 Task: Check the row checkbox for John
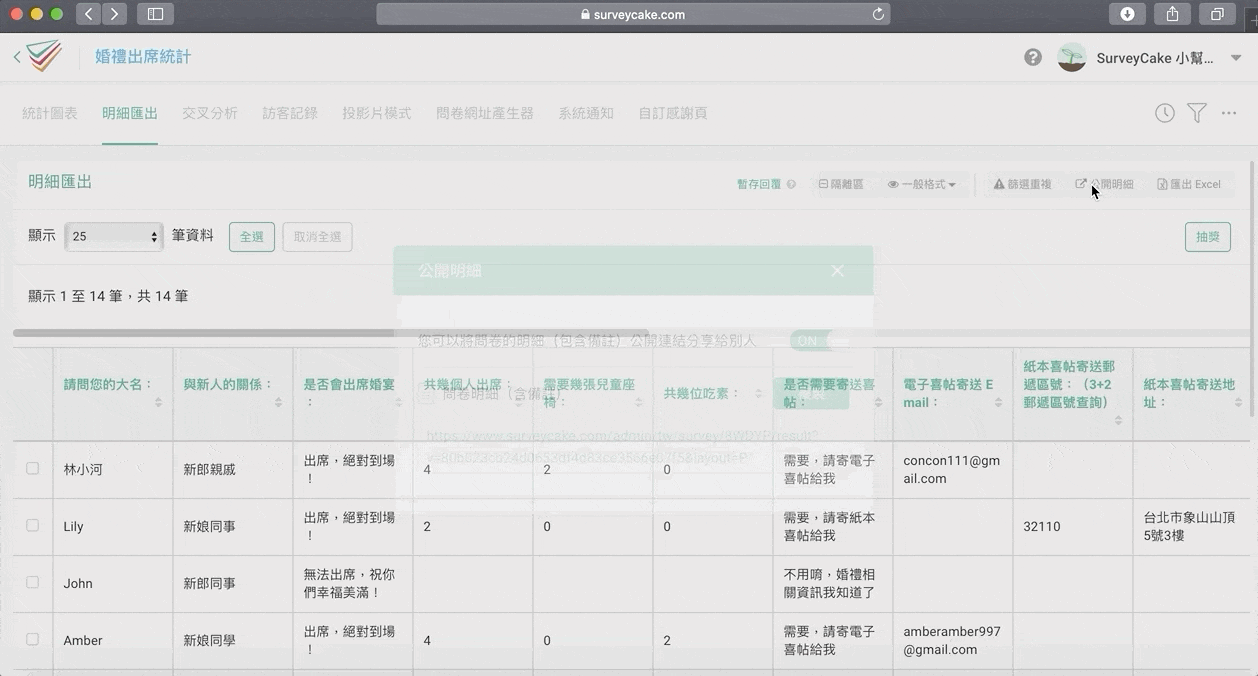[x=33, y=582]
